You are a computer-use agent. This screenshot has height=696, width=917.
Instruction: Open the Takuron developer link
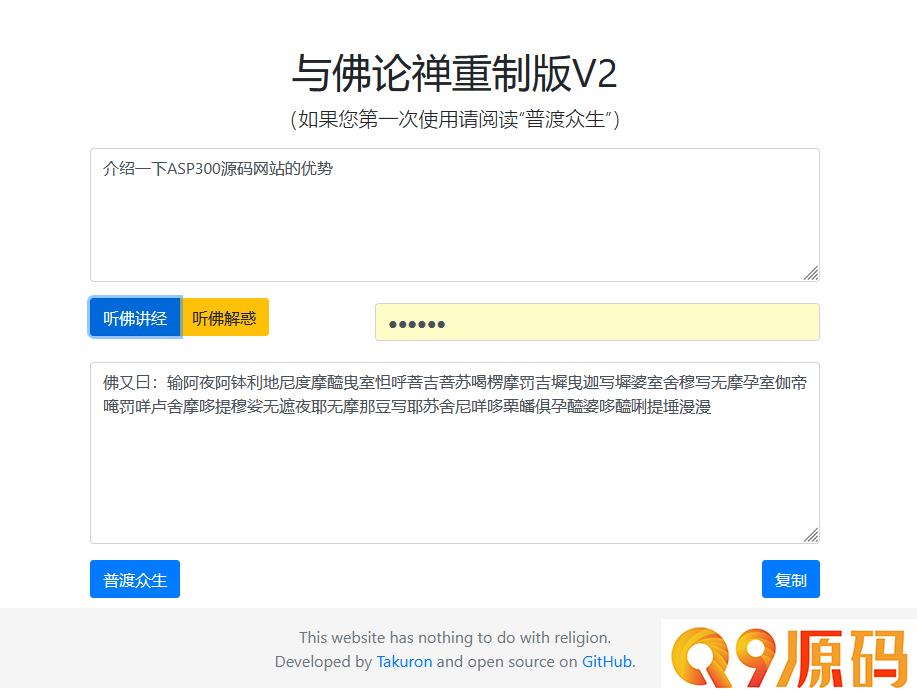[x=404, y=661]
